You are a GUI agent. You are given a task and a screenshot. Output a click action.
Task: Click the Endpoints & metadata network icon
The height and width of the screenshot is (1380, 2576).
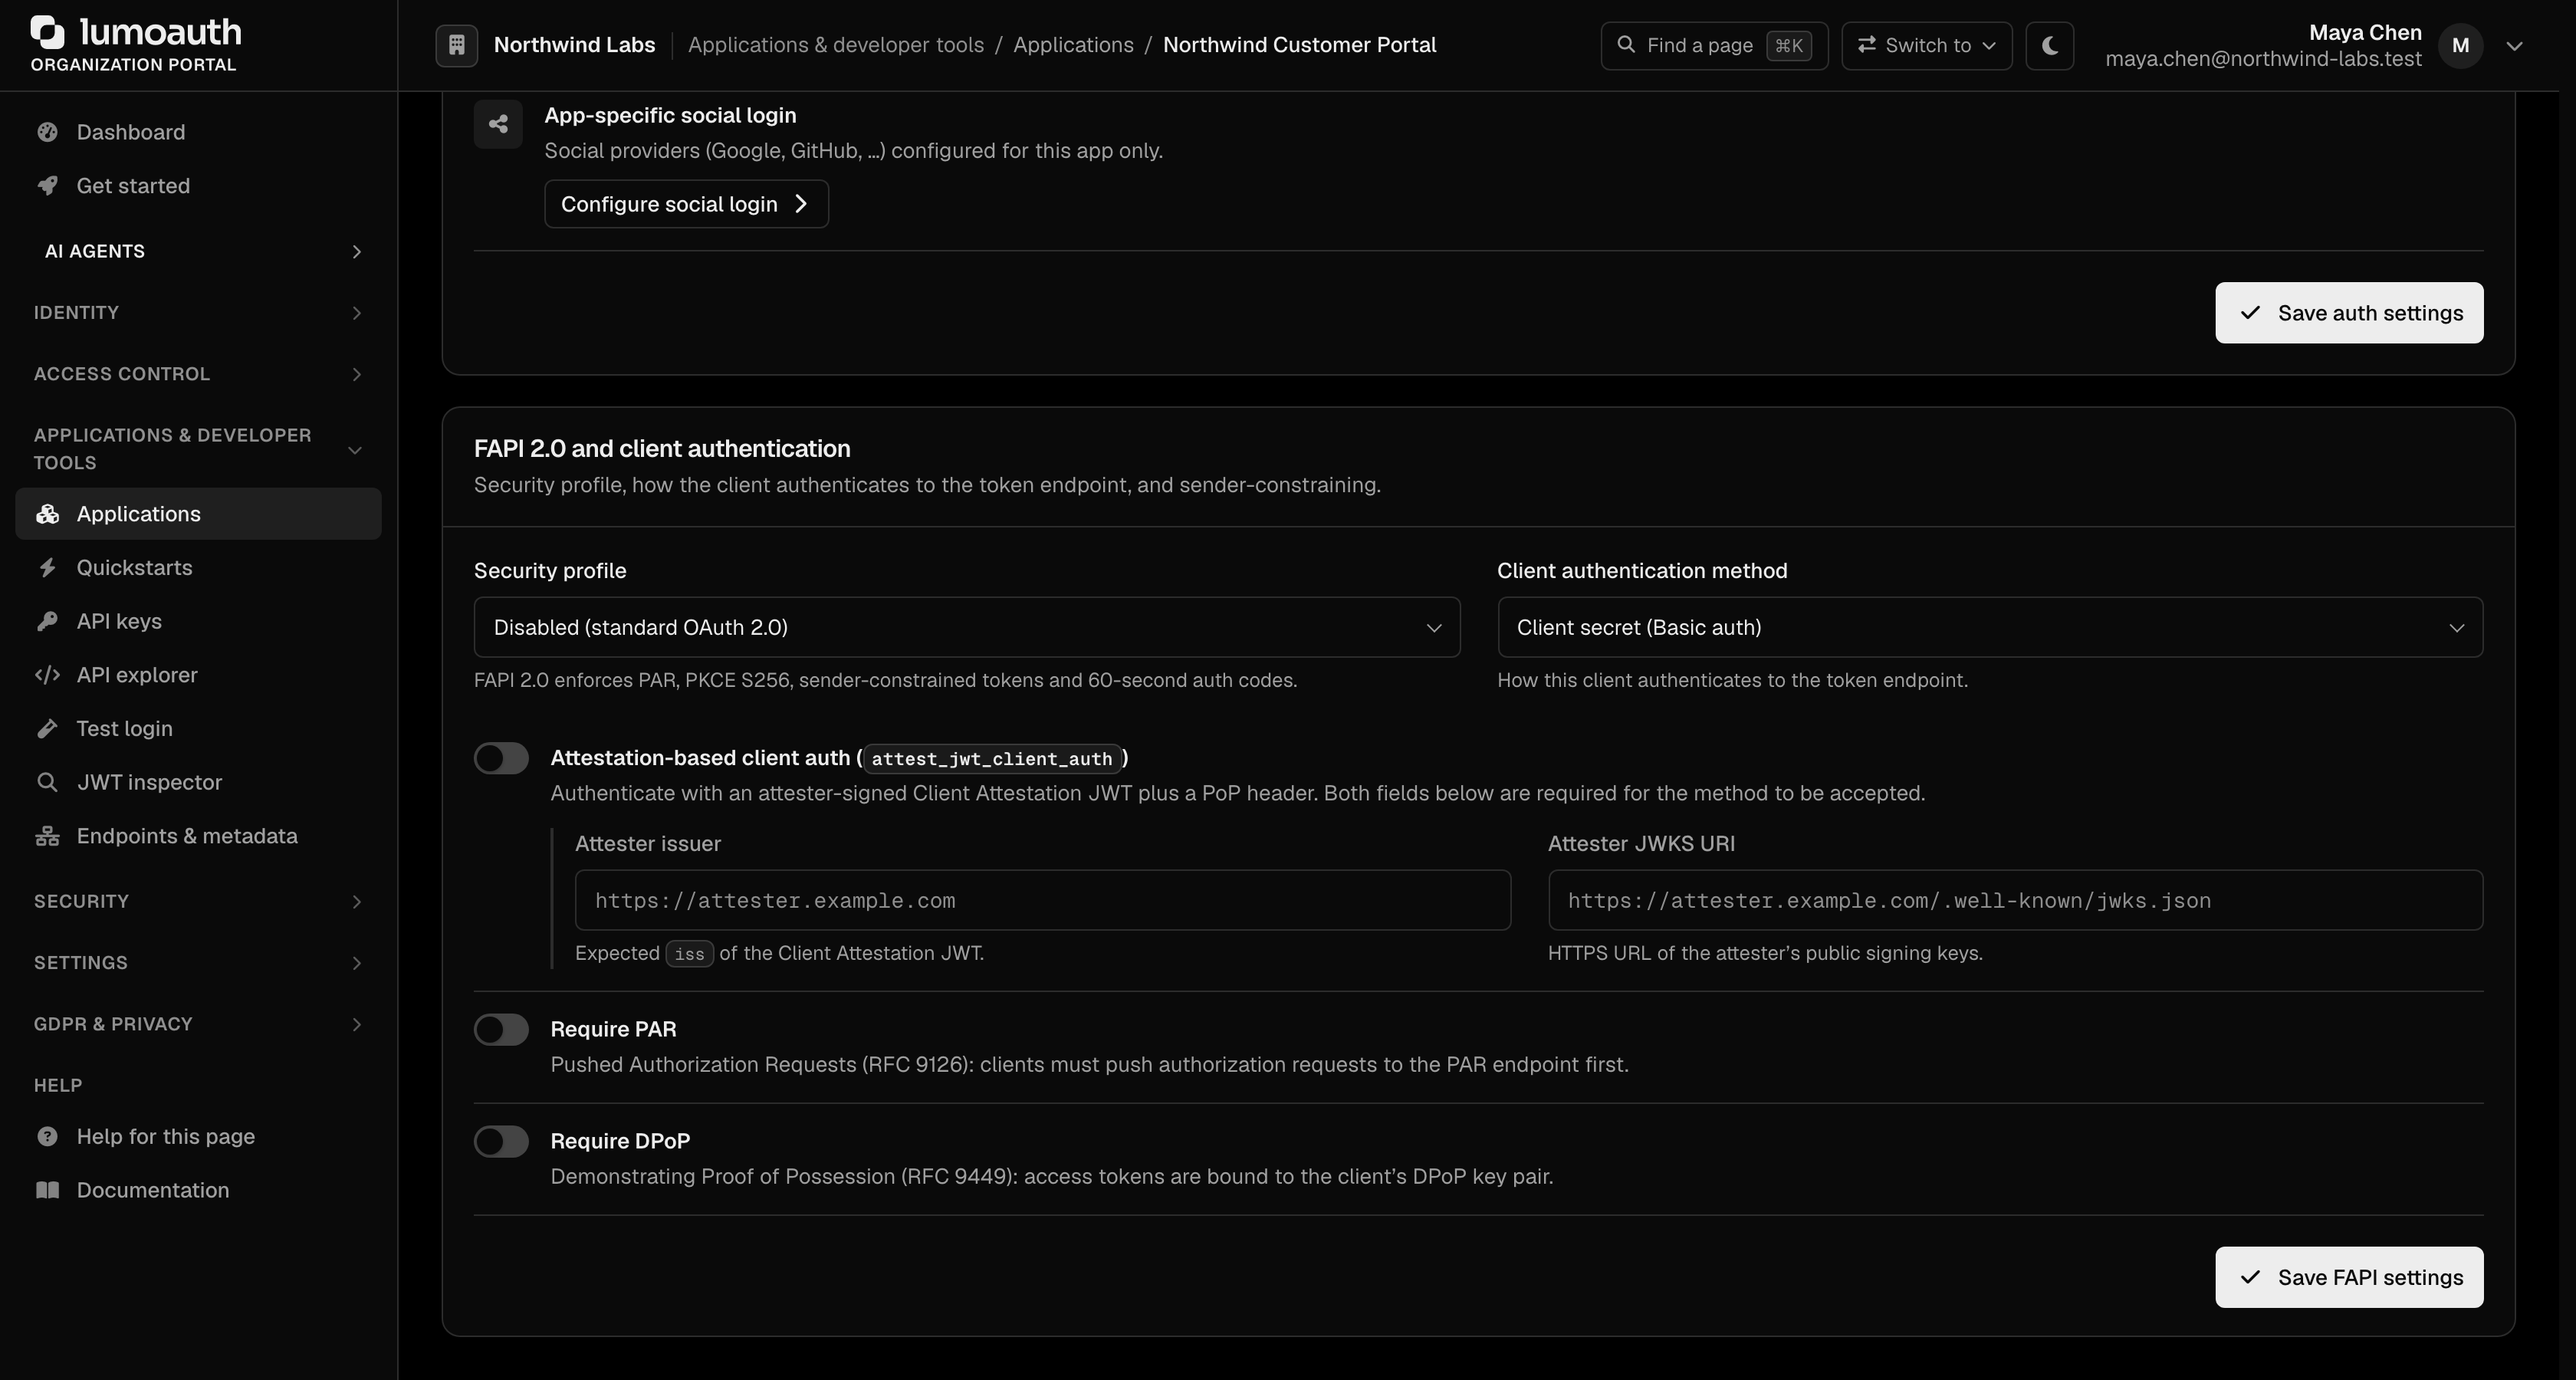47,836
